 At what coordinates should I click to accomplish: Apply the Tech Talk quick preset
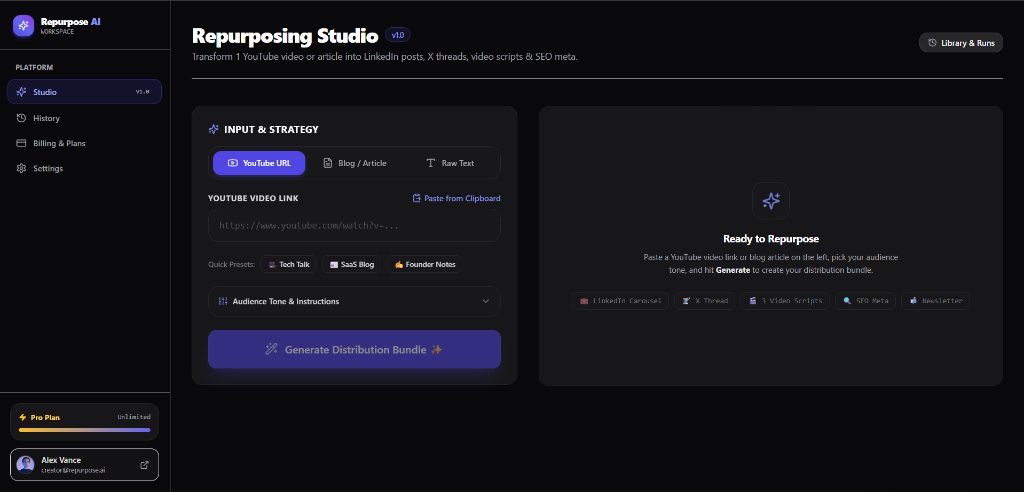pyautogui.click(x=289, y=265)
